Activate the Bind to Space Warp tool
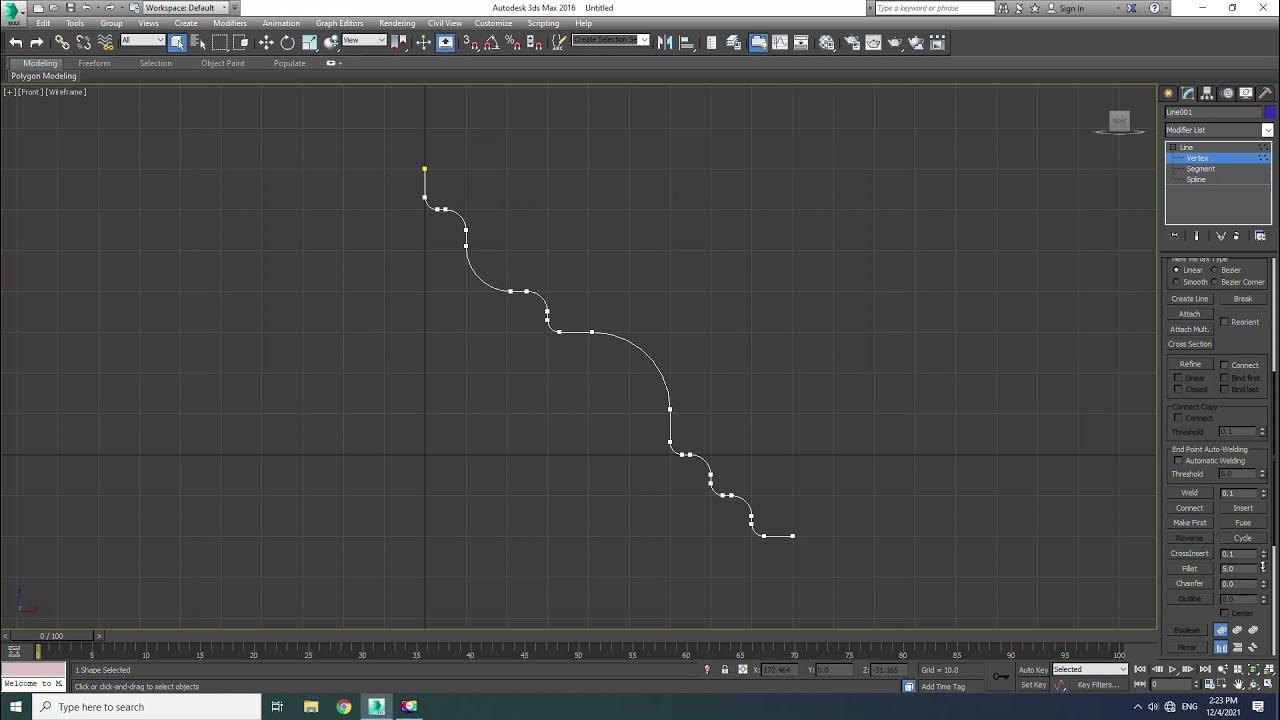This screenshot has width=1280, height=720. click(x=105, y=42)
